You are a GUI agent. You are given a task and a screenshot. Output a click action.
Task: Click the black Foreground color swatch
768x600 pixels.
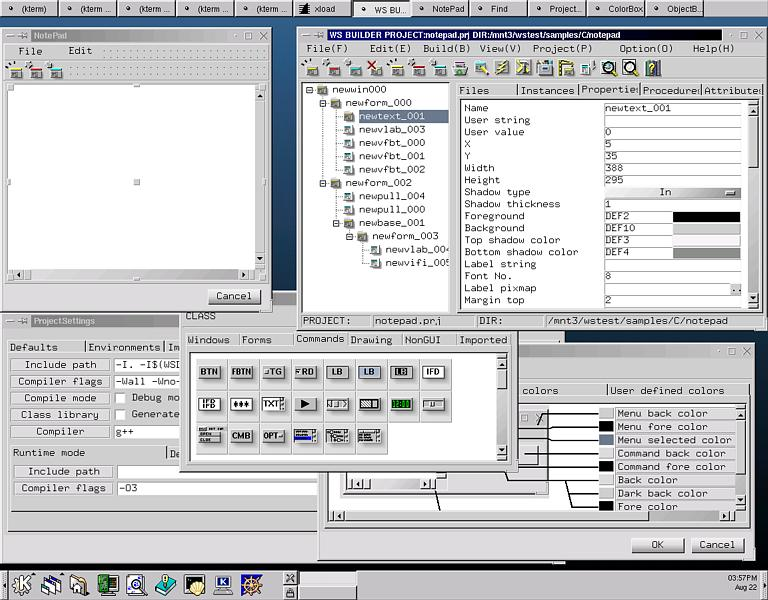706,216
